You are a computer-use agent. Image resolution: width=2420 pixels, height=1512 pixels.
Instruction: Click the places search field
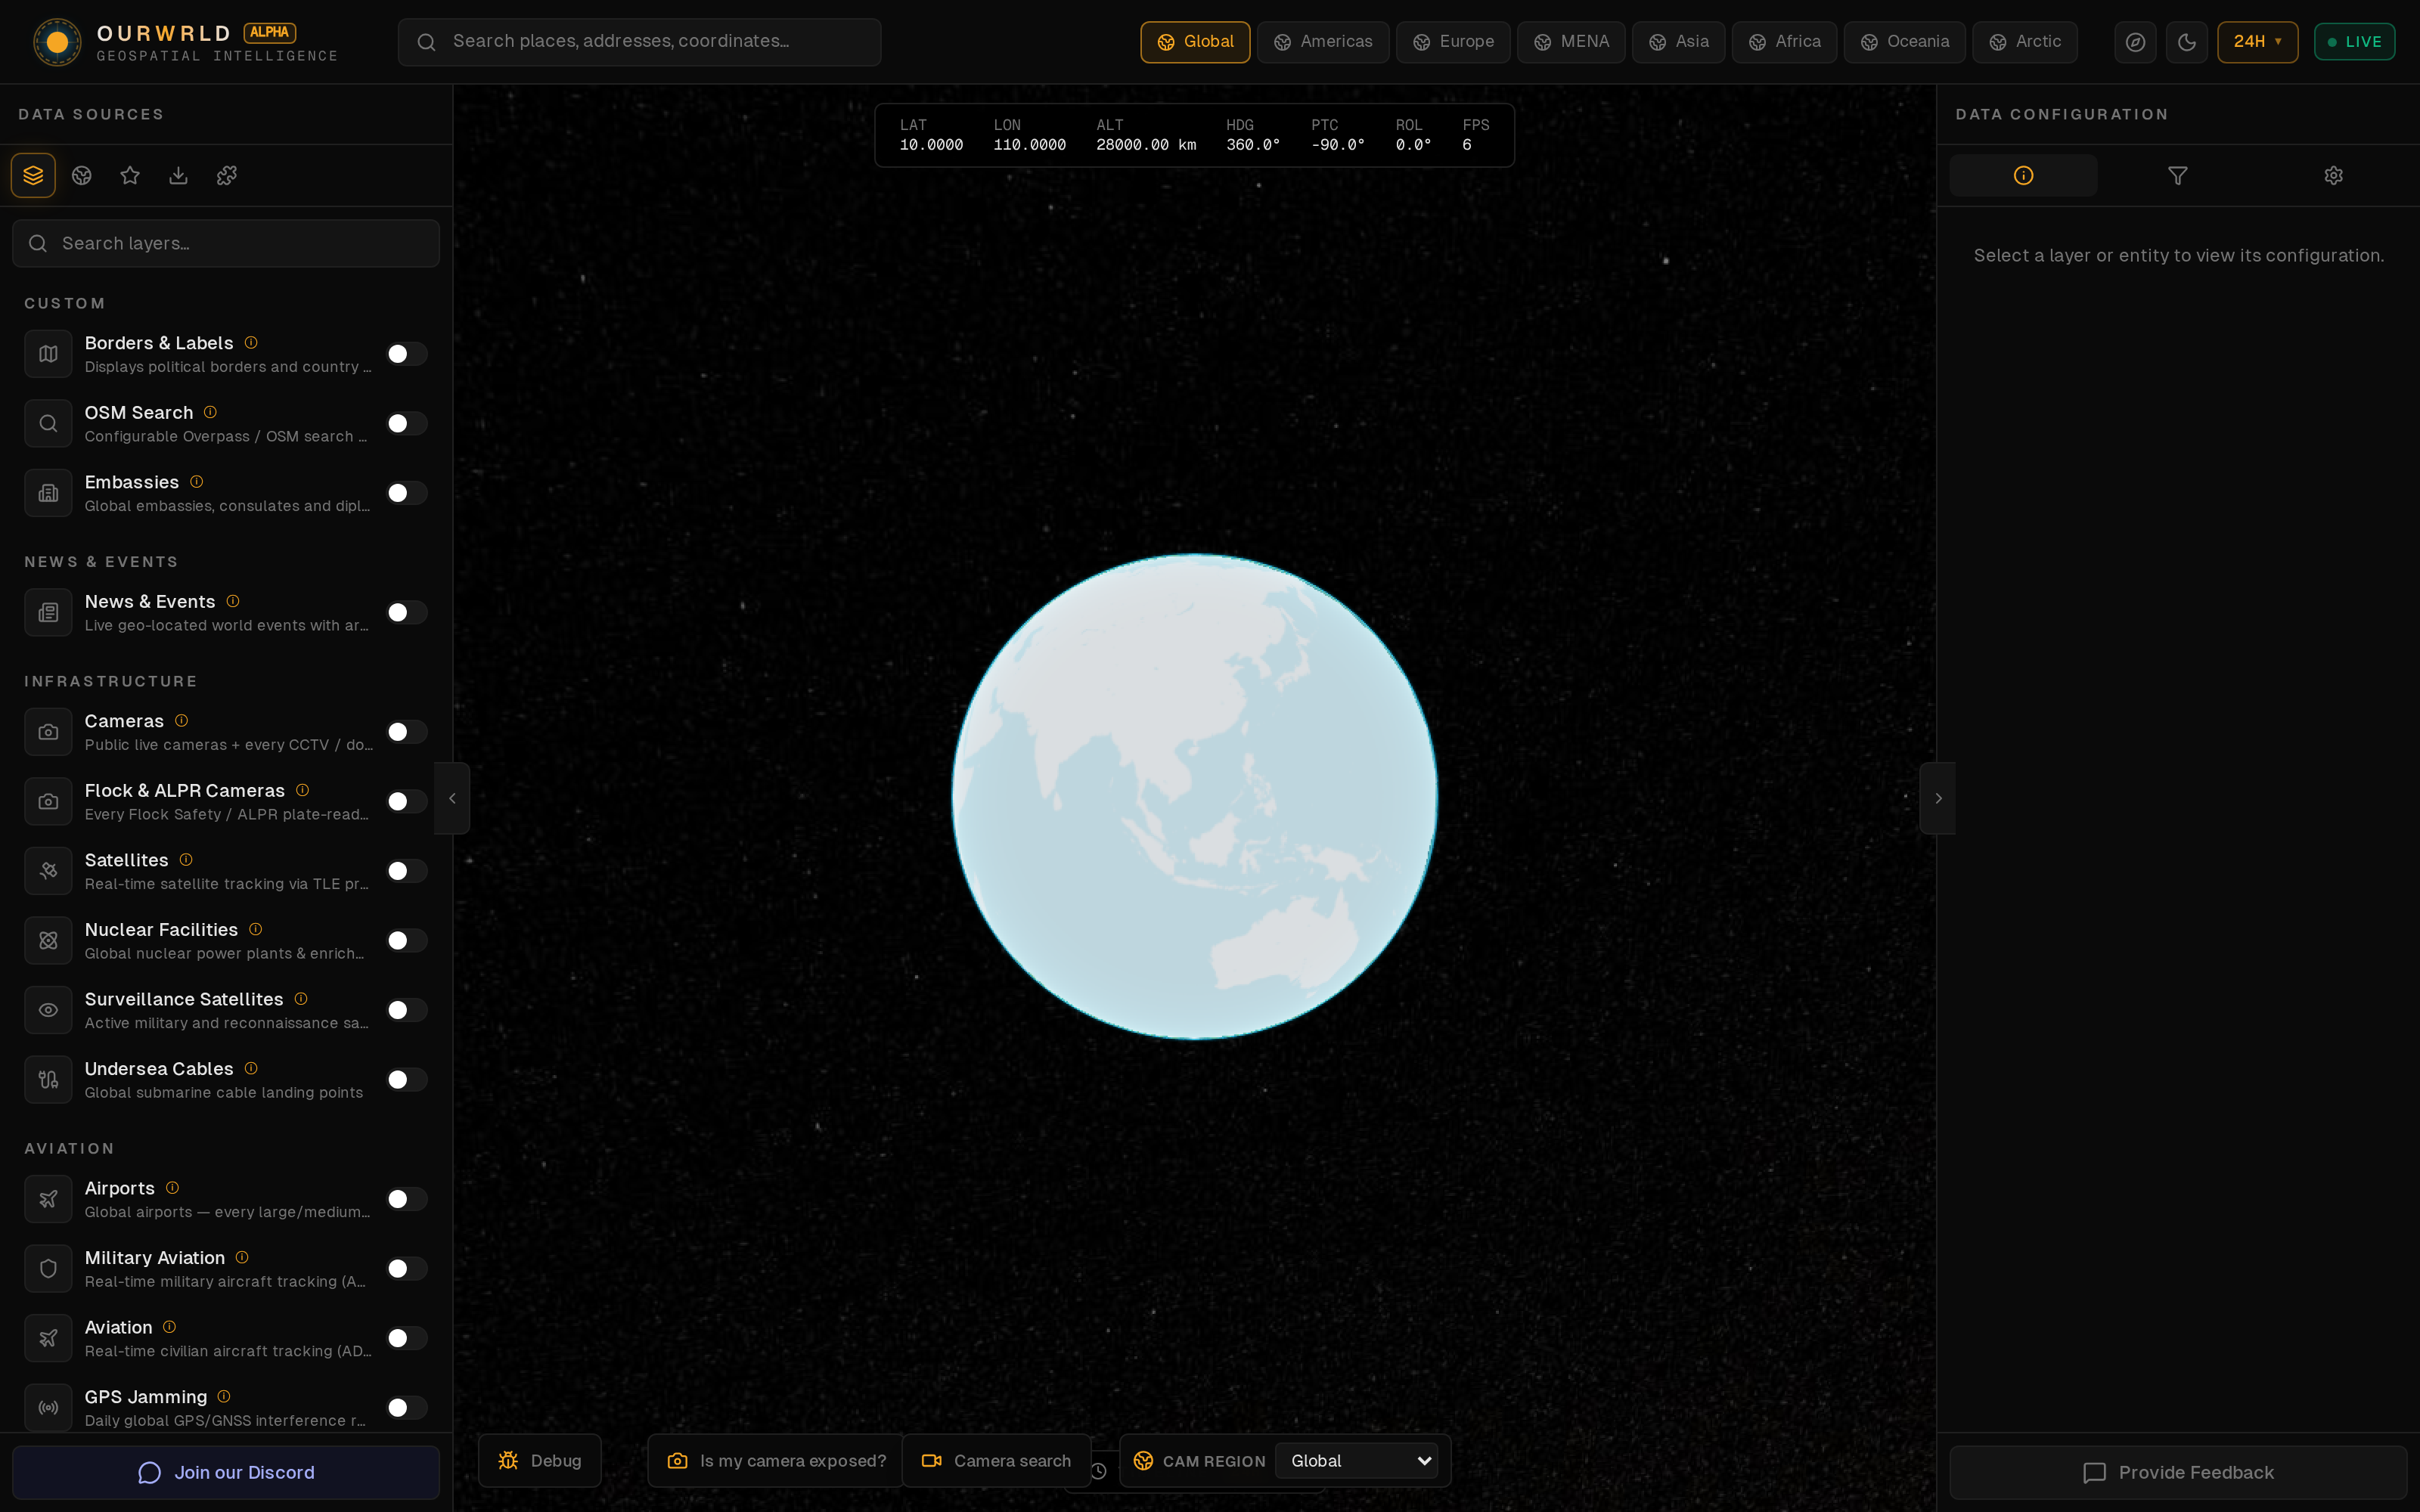coord(639,42)
